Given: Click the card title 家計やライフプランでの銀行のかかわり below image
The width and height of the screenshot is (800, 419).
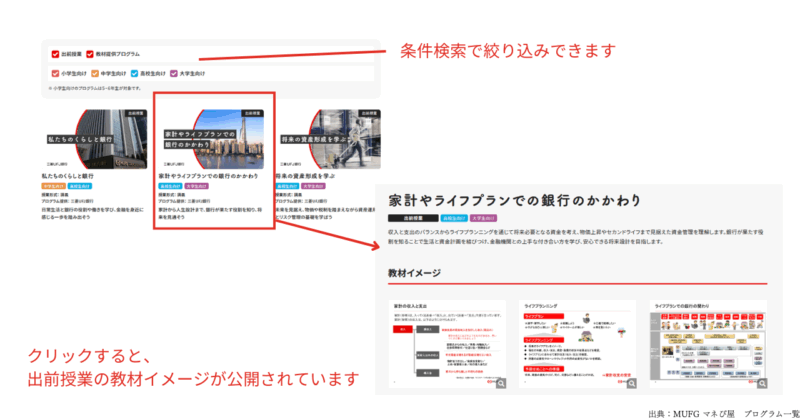Looking at the screenshot, I should tap(208, 176).
